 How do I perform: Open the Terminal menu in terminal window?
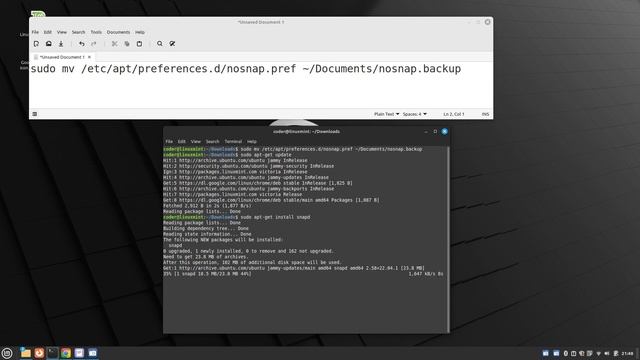233,142
